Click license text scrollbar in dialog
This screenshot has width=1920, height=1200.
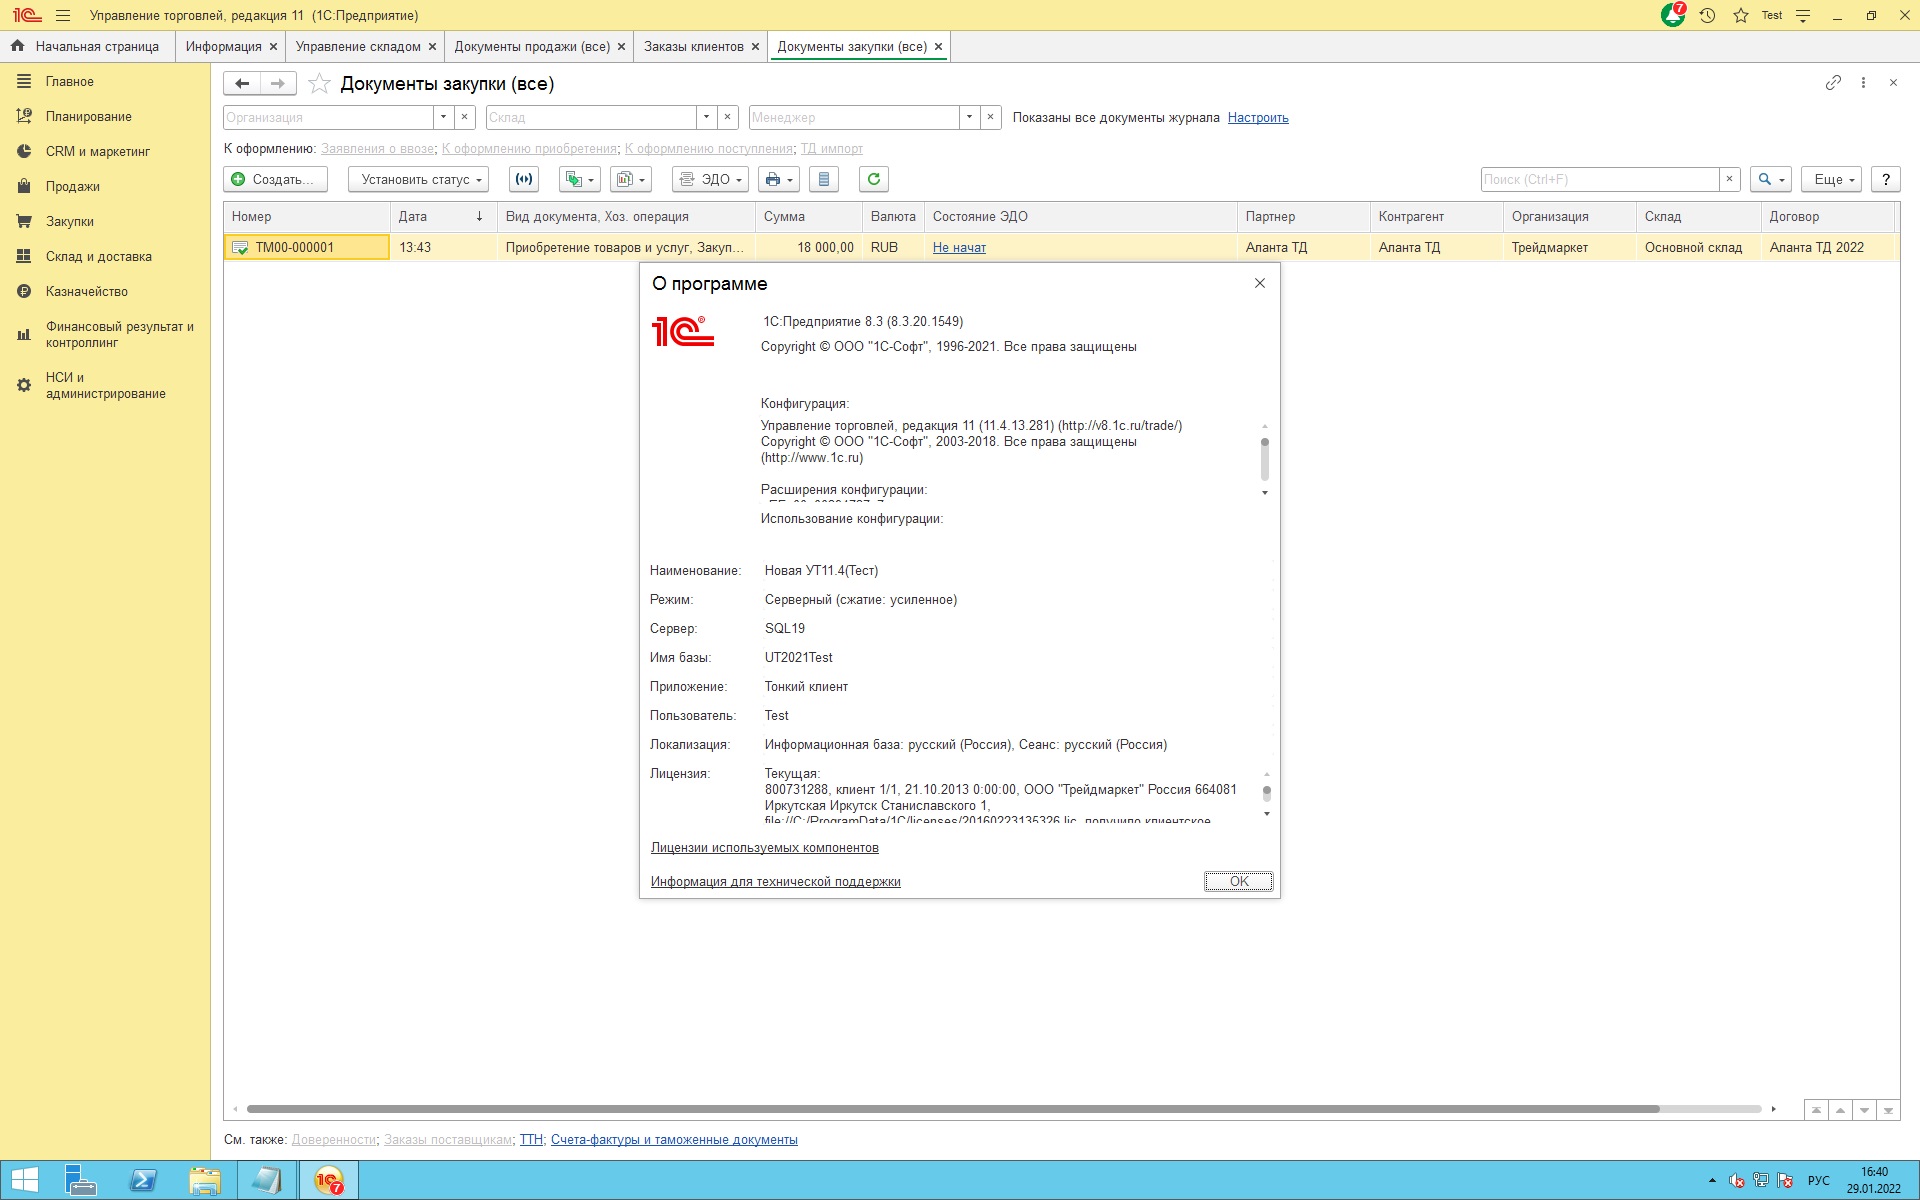coord(1267,793)
